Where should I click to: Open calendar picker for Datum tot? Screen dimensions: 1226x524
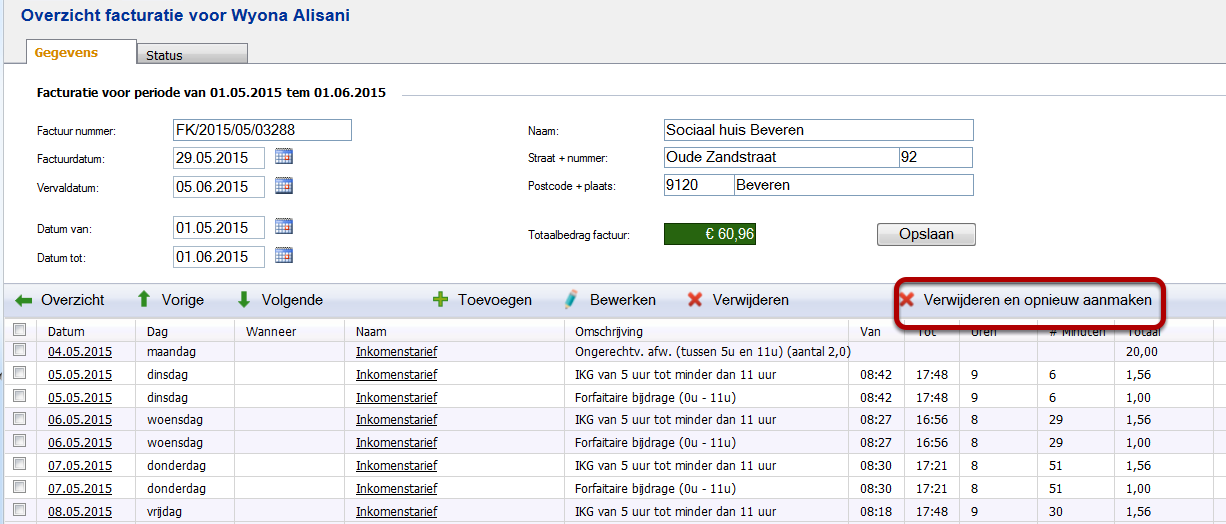pos(283,256)
